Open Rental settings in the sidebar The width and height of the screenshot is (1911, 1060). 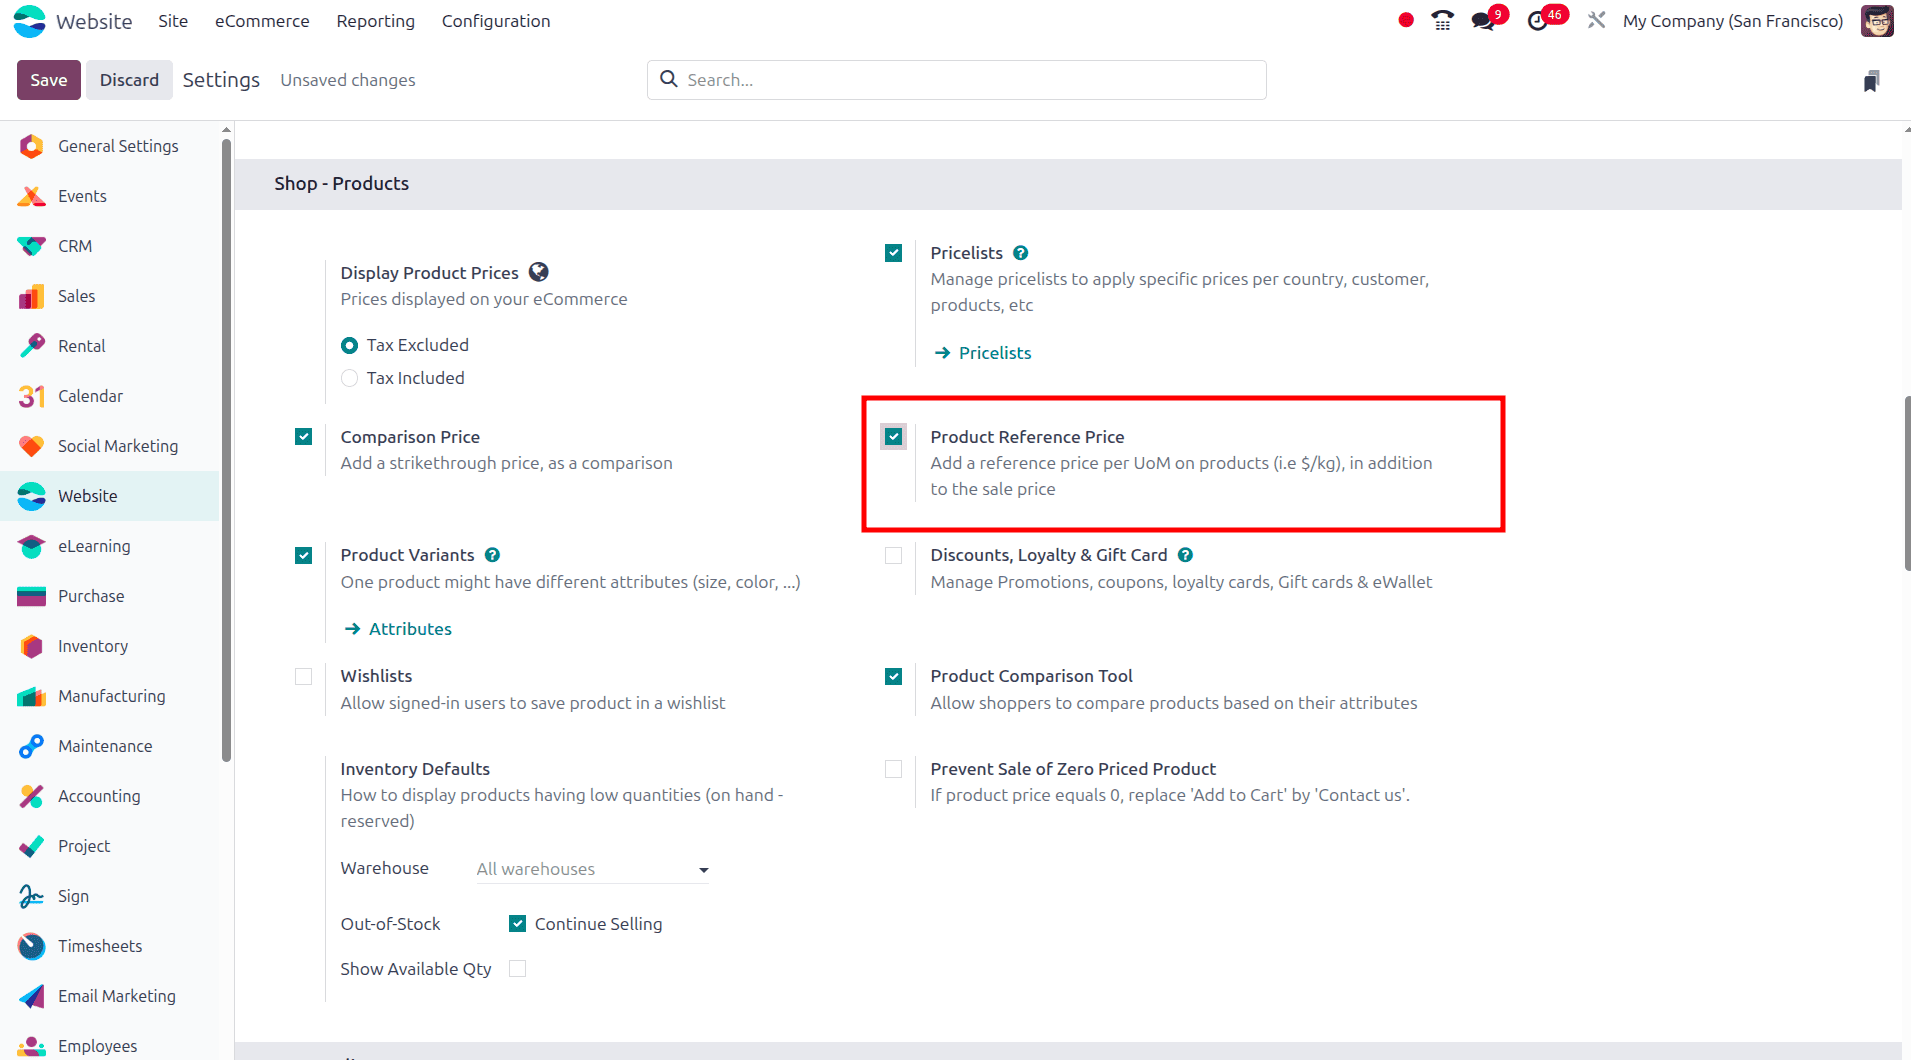tap(109, 346)
